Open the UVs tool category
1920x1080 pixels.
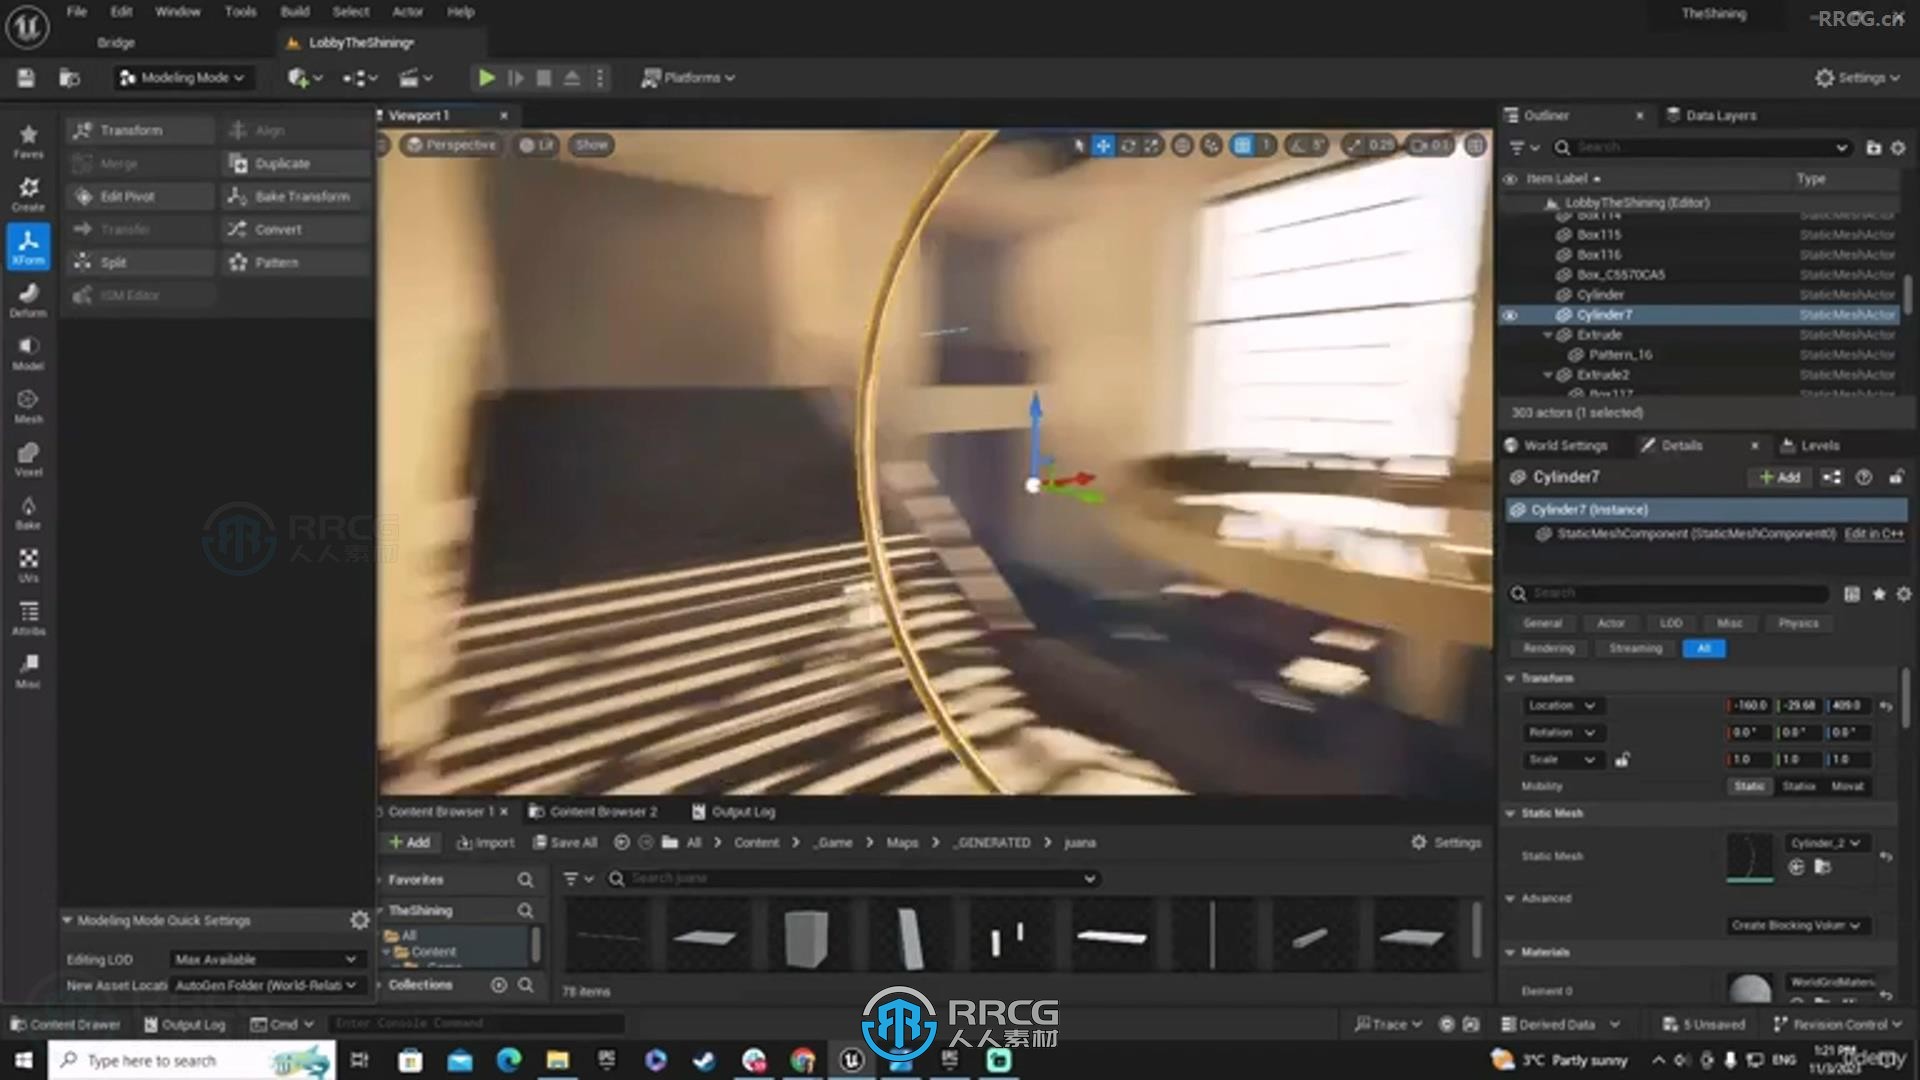28,564
